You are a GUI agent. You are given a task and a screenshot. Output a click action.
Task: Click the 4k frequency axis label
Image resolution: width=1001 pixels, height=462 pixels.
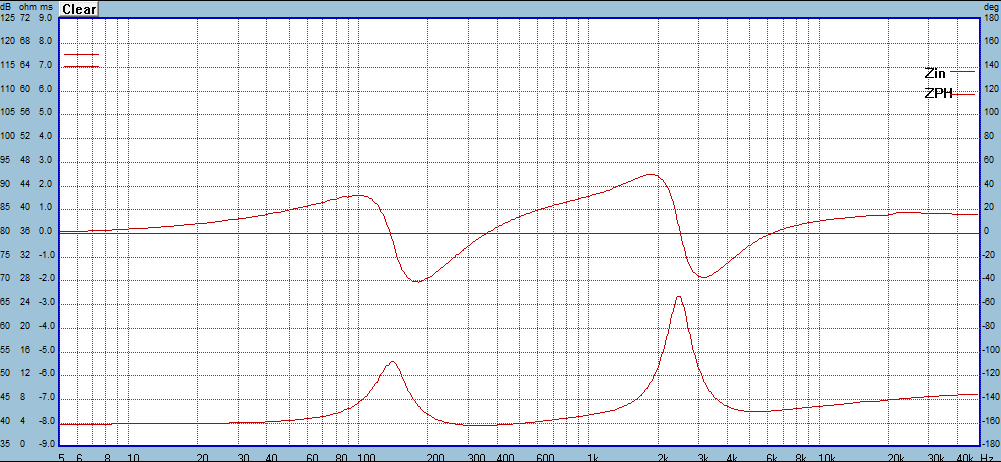(733, 457)
